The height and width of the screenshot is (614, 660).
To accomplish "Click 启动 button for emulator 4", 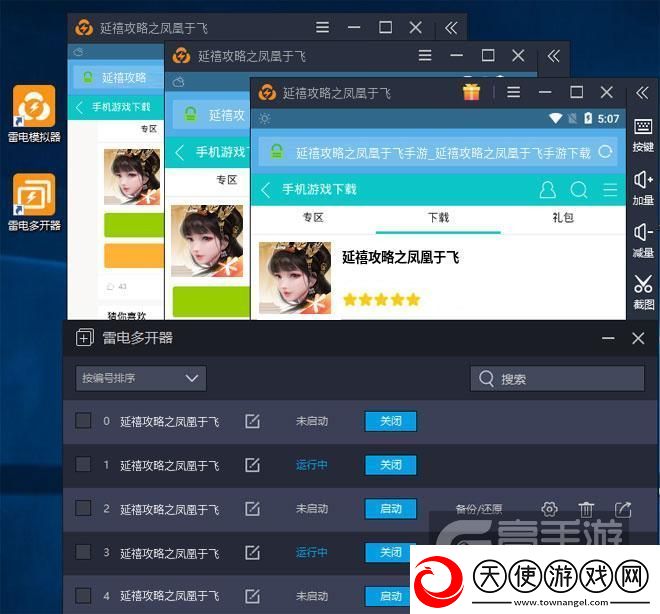I will (x=388, y=596).
